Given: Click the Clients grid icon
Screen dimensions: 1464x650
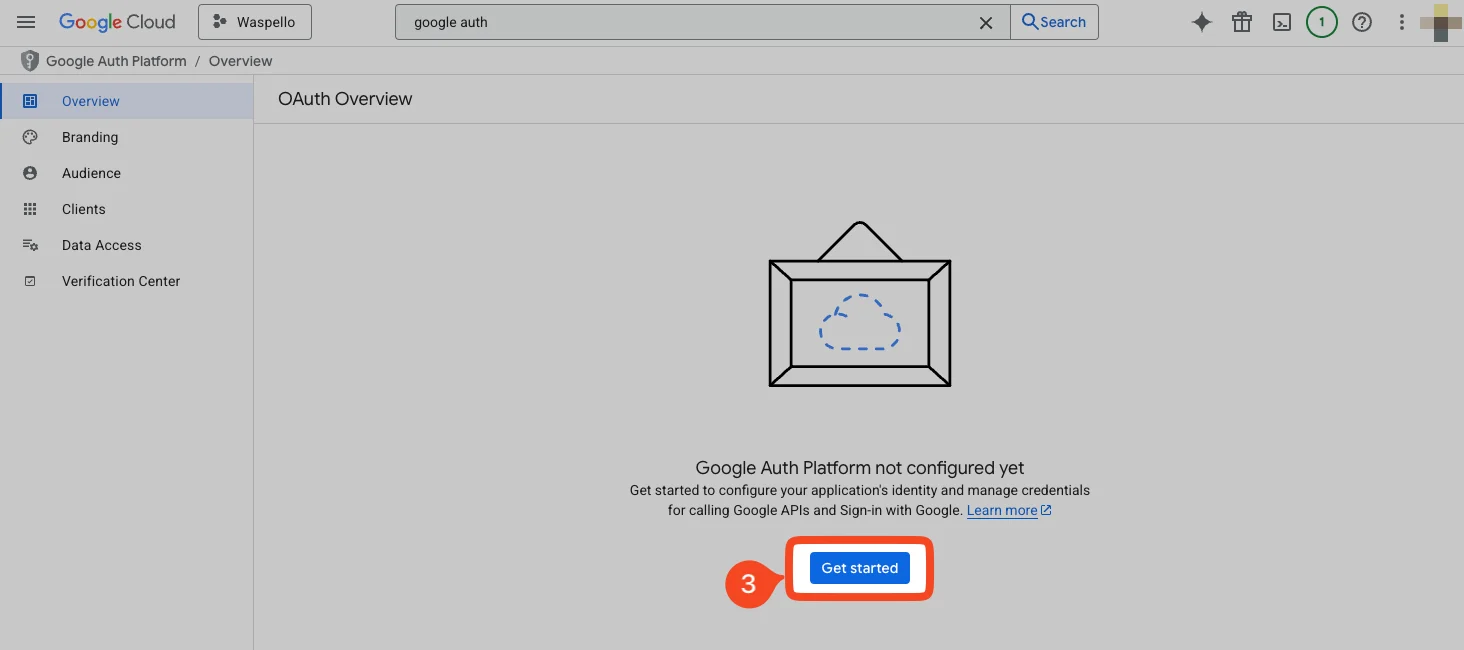Looking at the screenshot, I should pyautogui.click(x=30, y=209).
